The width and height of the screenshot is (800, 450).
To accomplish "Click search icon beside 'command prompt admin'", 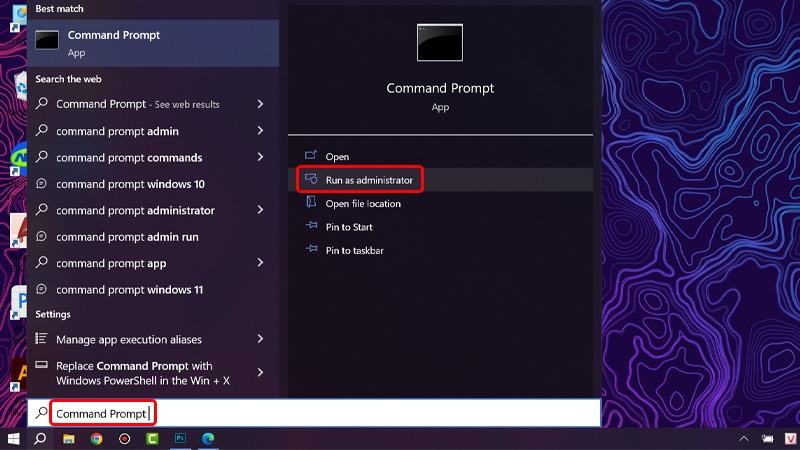I will pos(42,130).
